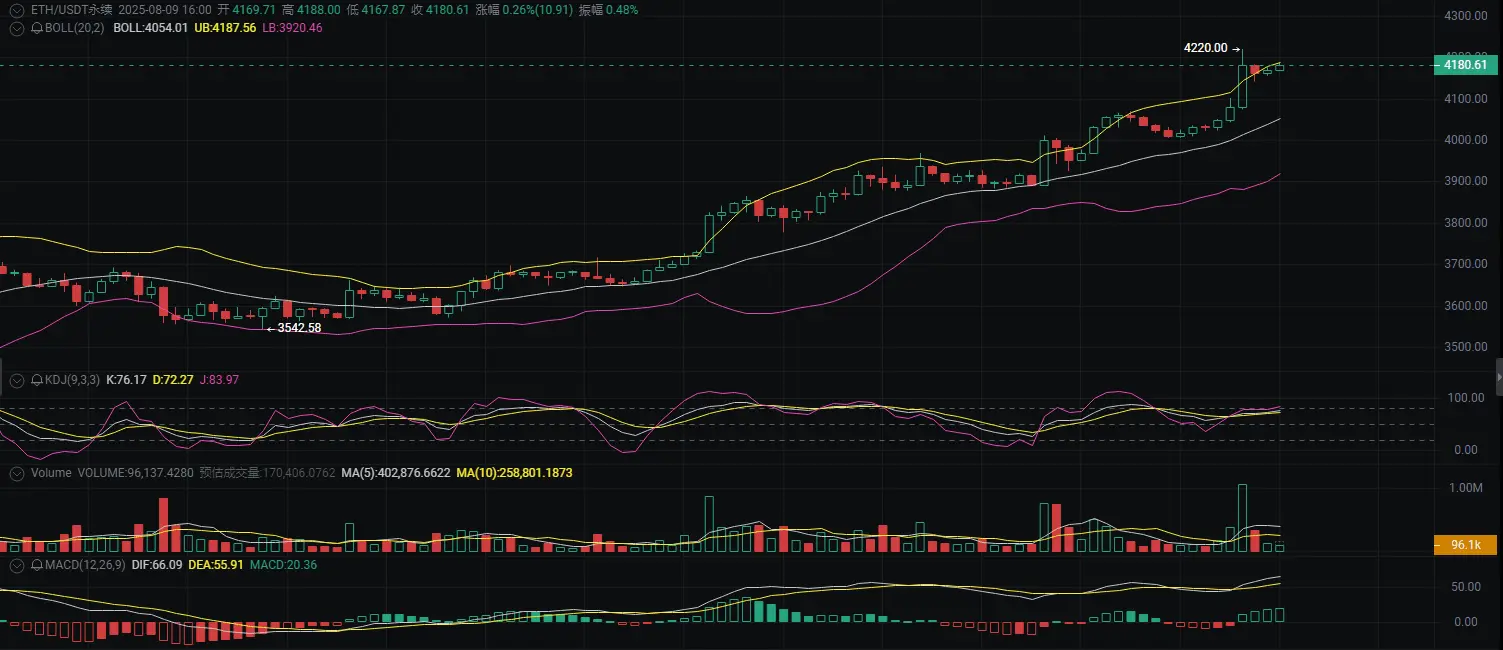1503x650 pixels.
Task: Collapse the Volume pane chevron
Action: click(x=16, y=472)
